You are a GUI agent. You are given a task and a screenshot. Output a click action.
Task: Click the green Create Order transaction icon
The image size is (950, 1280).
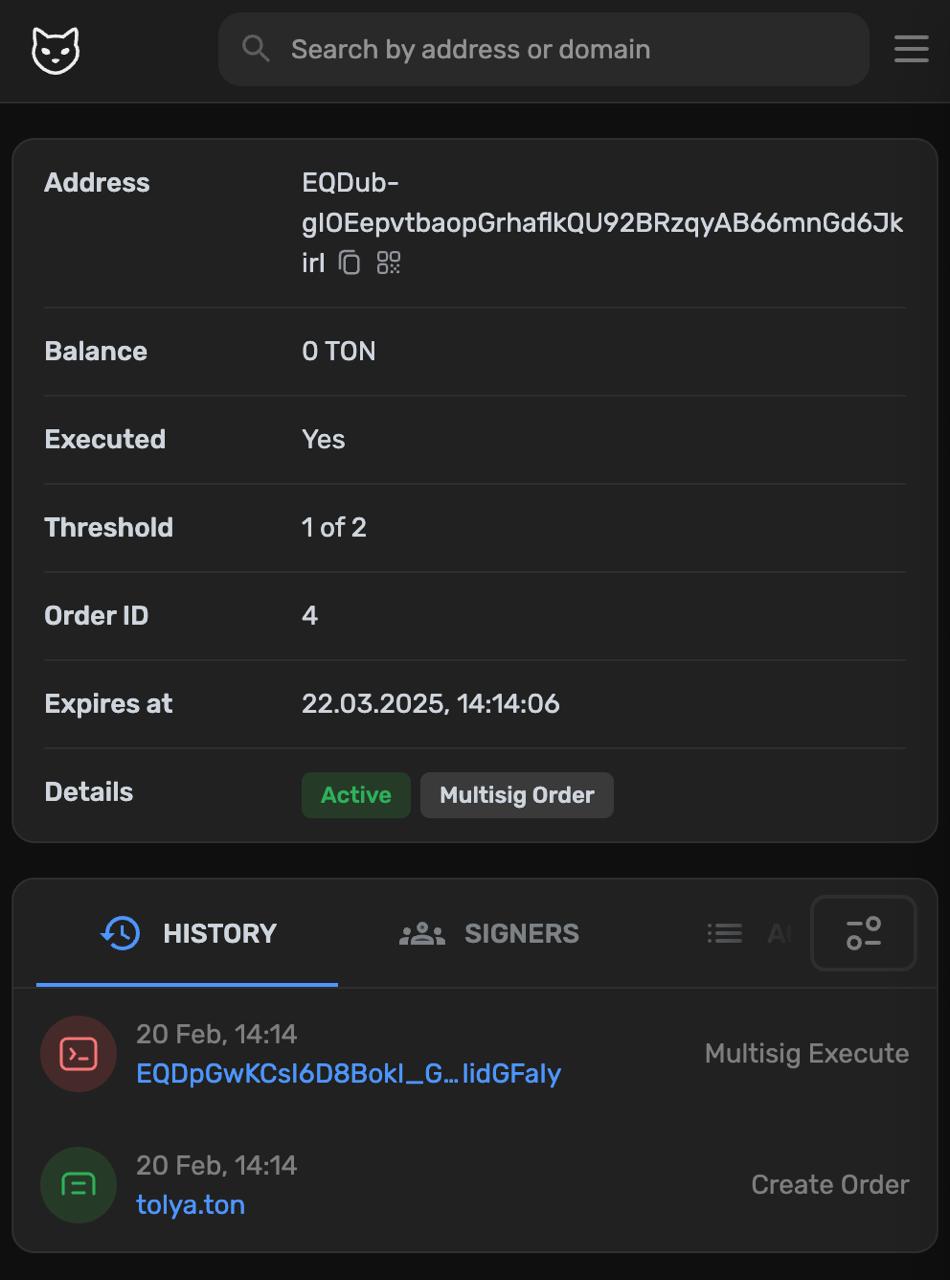click(78, 1185)
